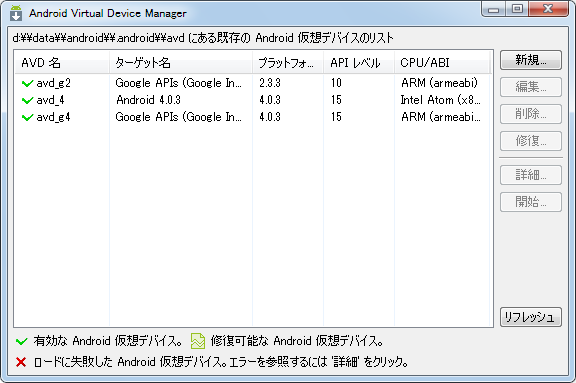Sort by ターゲット名 column header
This screenshot has height=383, width=576.
tap(181, 63)
